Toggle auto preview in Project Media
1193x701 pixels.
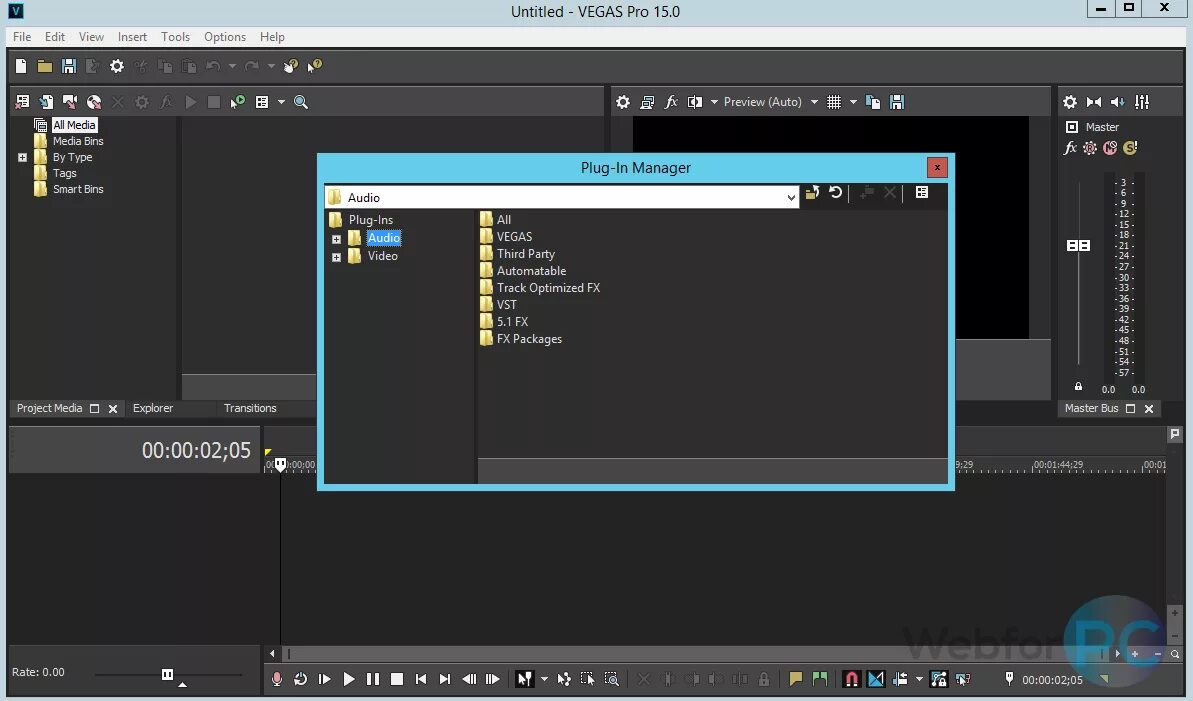point(237,101)
